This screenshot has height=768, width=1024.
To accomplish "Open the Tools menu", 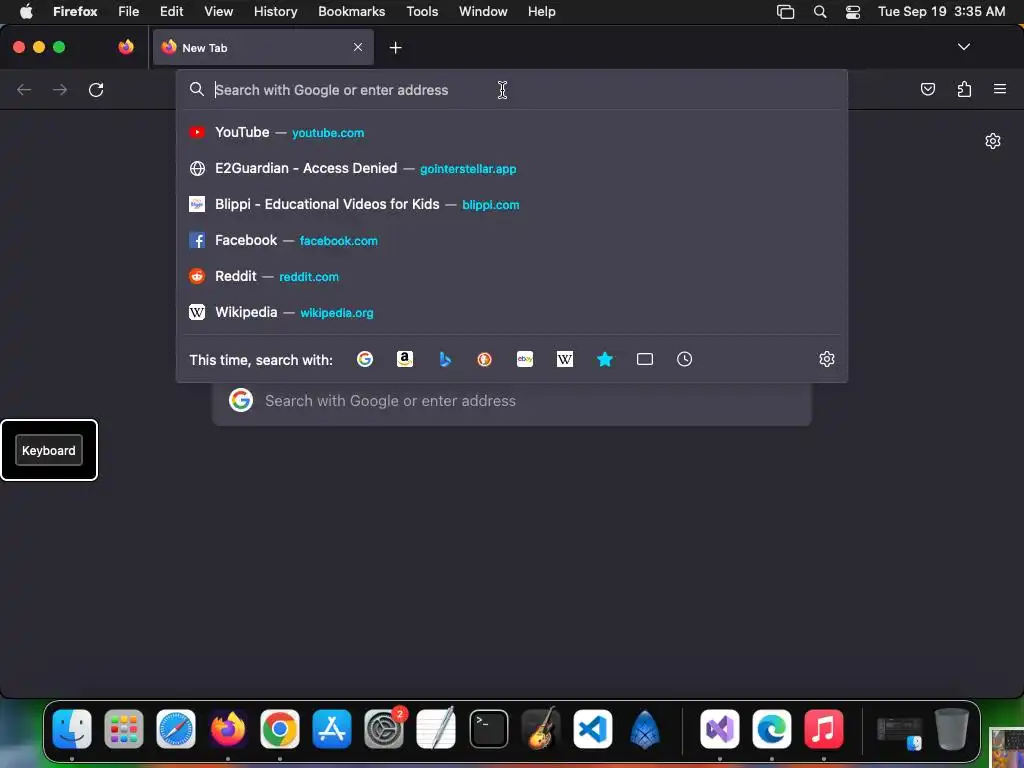I will coord(422,12).
